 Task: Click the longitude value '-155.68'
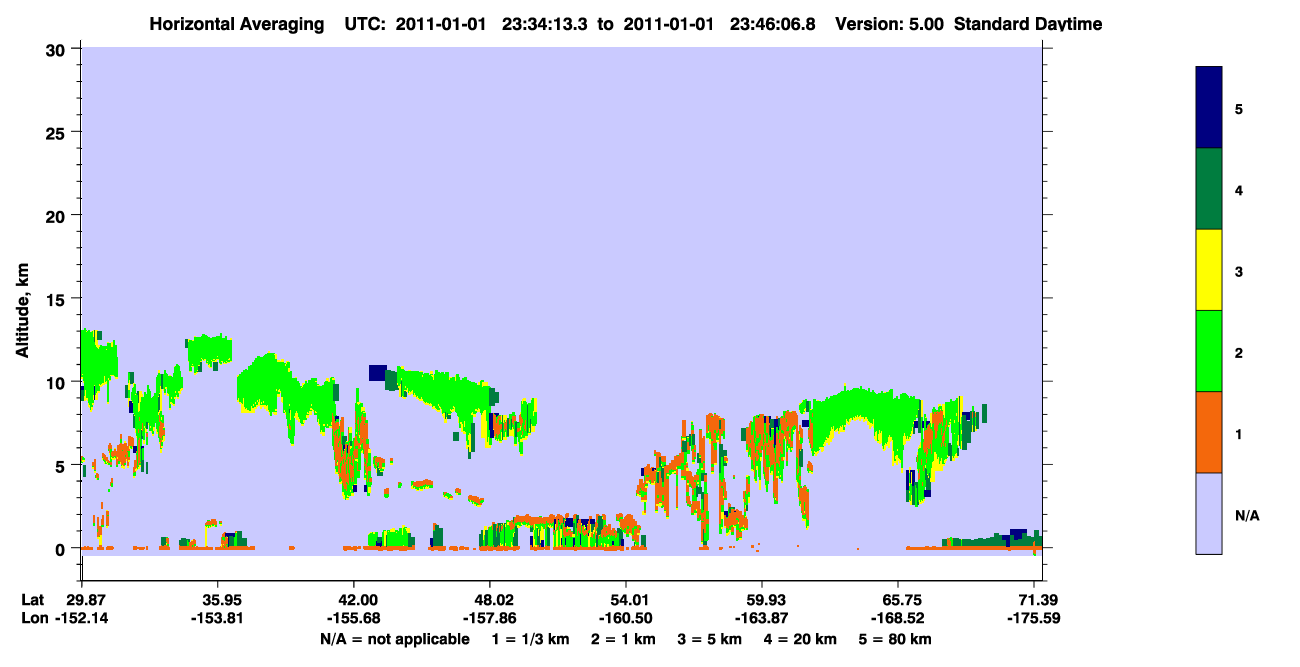[x=354, y=618]
